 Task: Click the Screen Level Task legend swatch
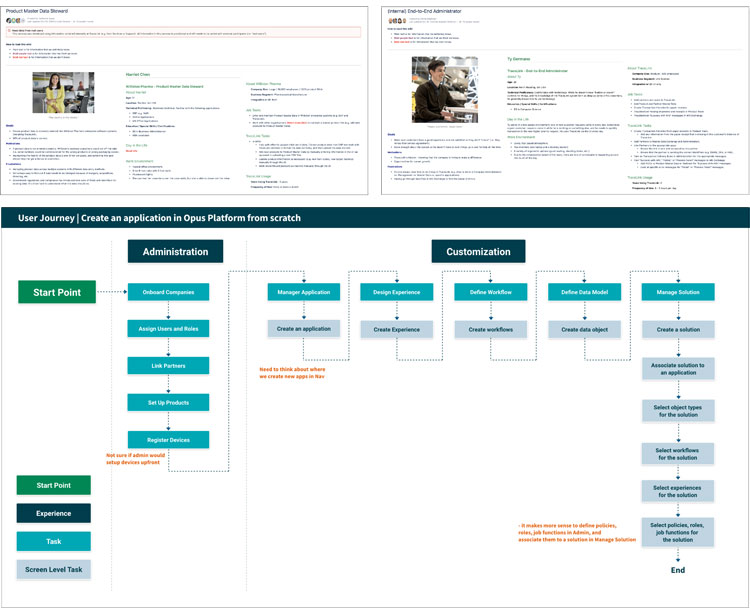(x=54, y=570)
